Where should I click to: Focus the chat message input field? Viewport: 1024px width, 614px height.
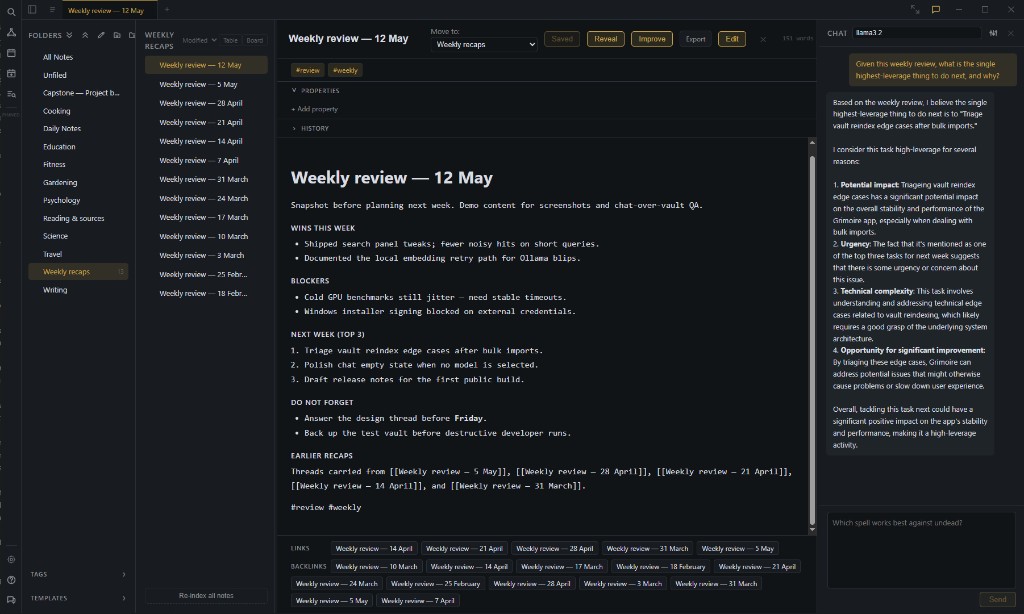point(920,550)
